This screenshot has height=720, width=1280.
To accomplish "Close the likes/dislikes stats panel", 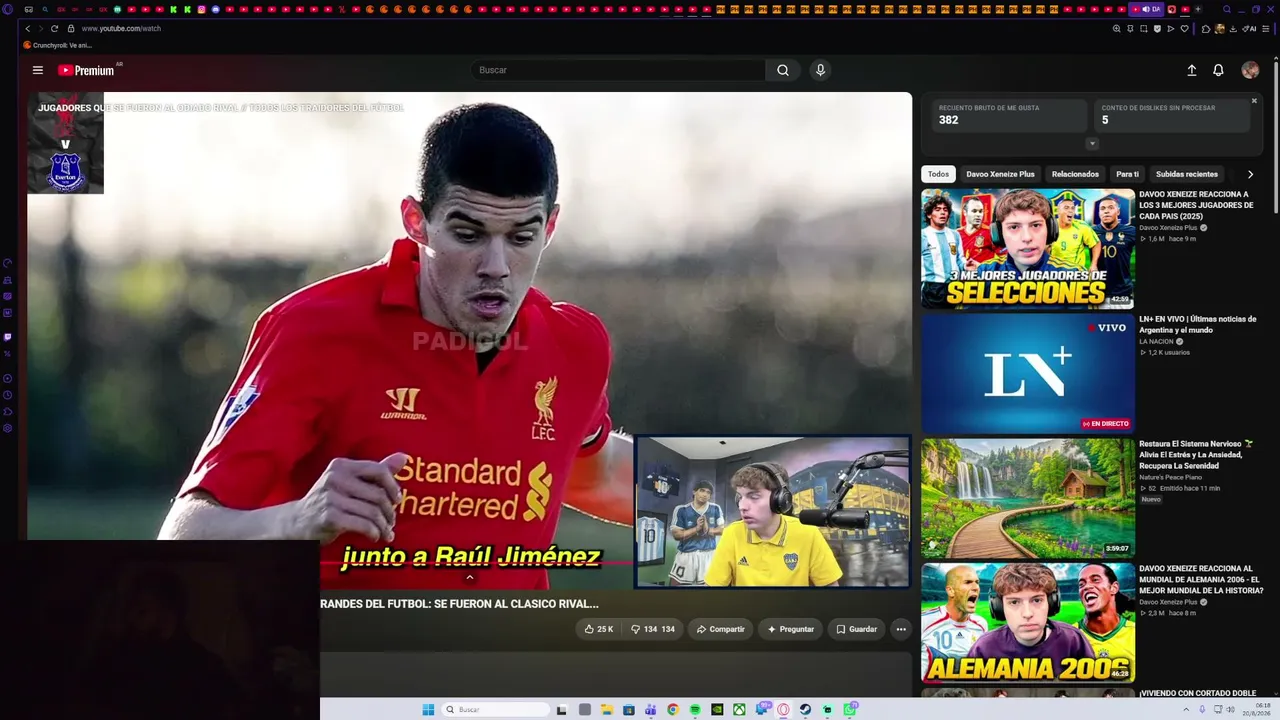I will [1254, 101].
